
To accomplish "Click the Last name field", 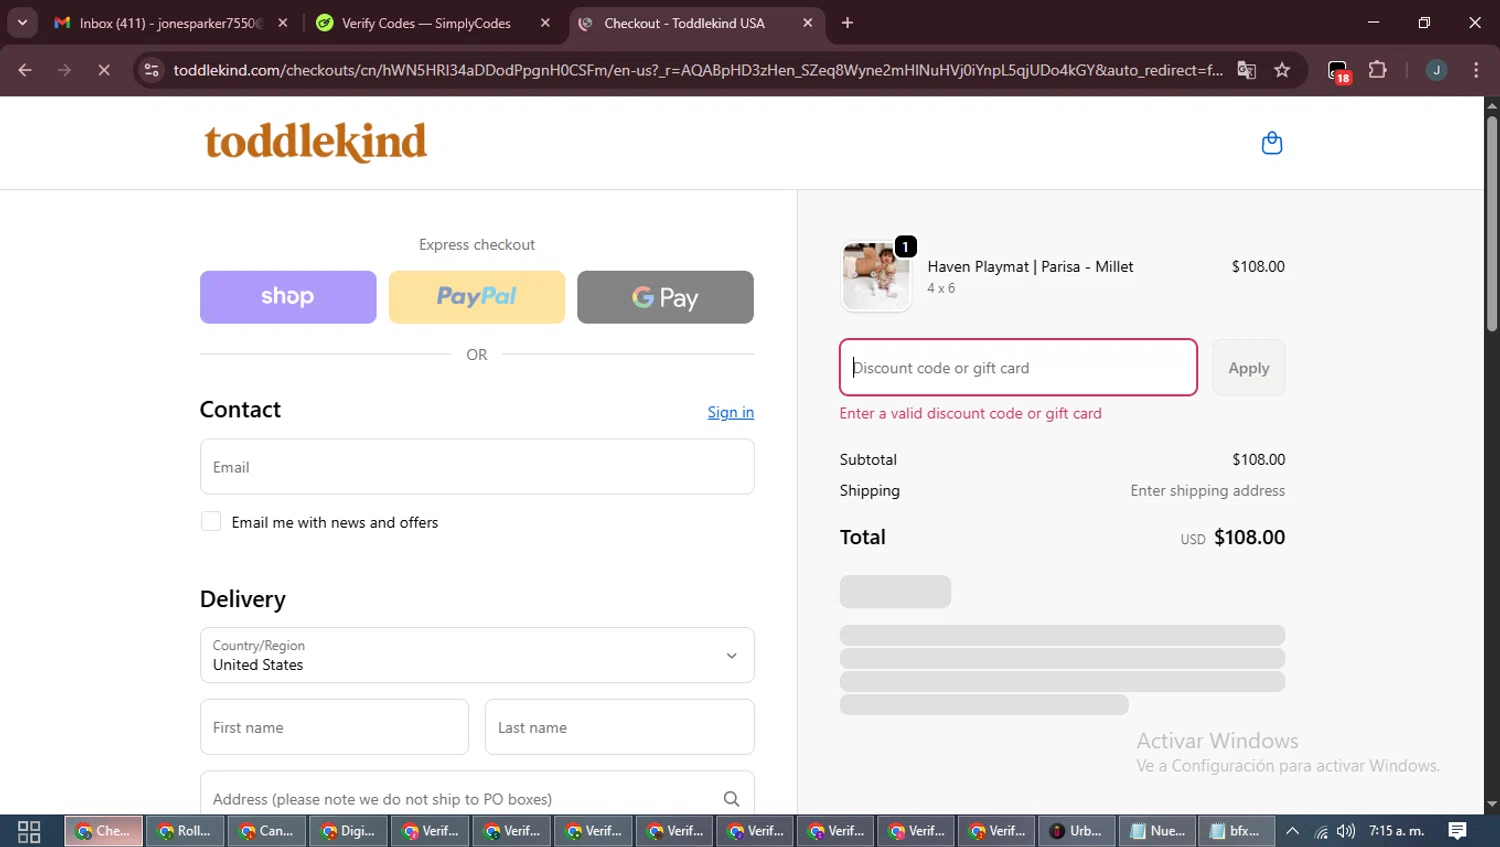I will click(619, 727).
